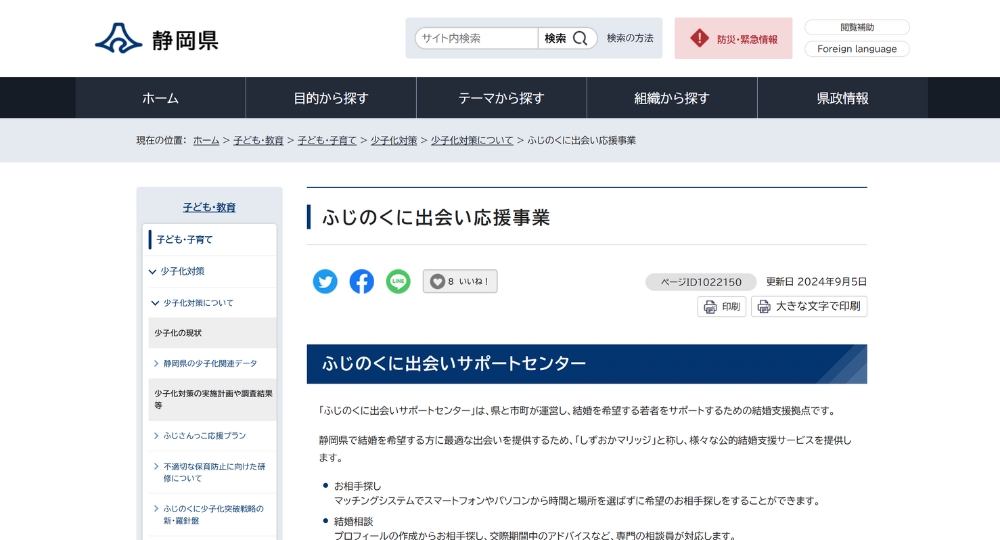
Task: Click breadcrumb 少子化対策 link
Action: click(393, 140)
